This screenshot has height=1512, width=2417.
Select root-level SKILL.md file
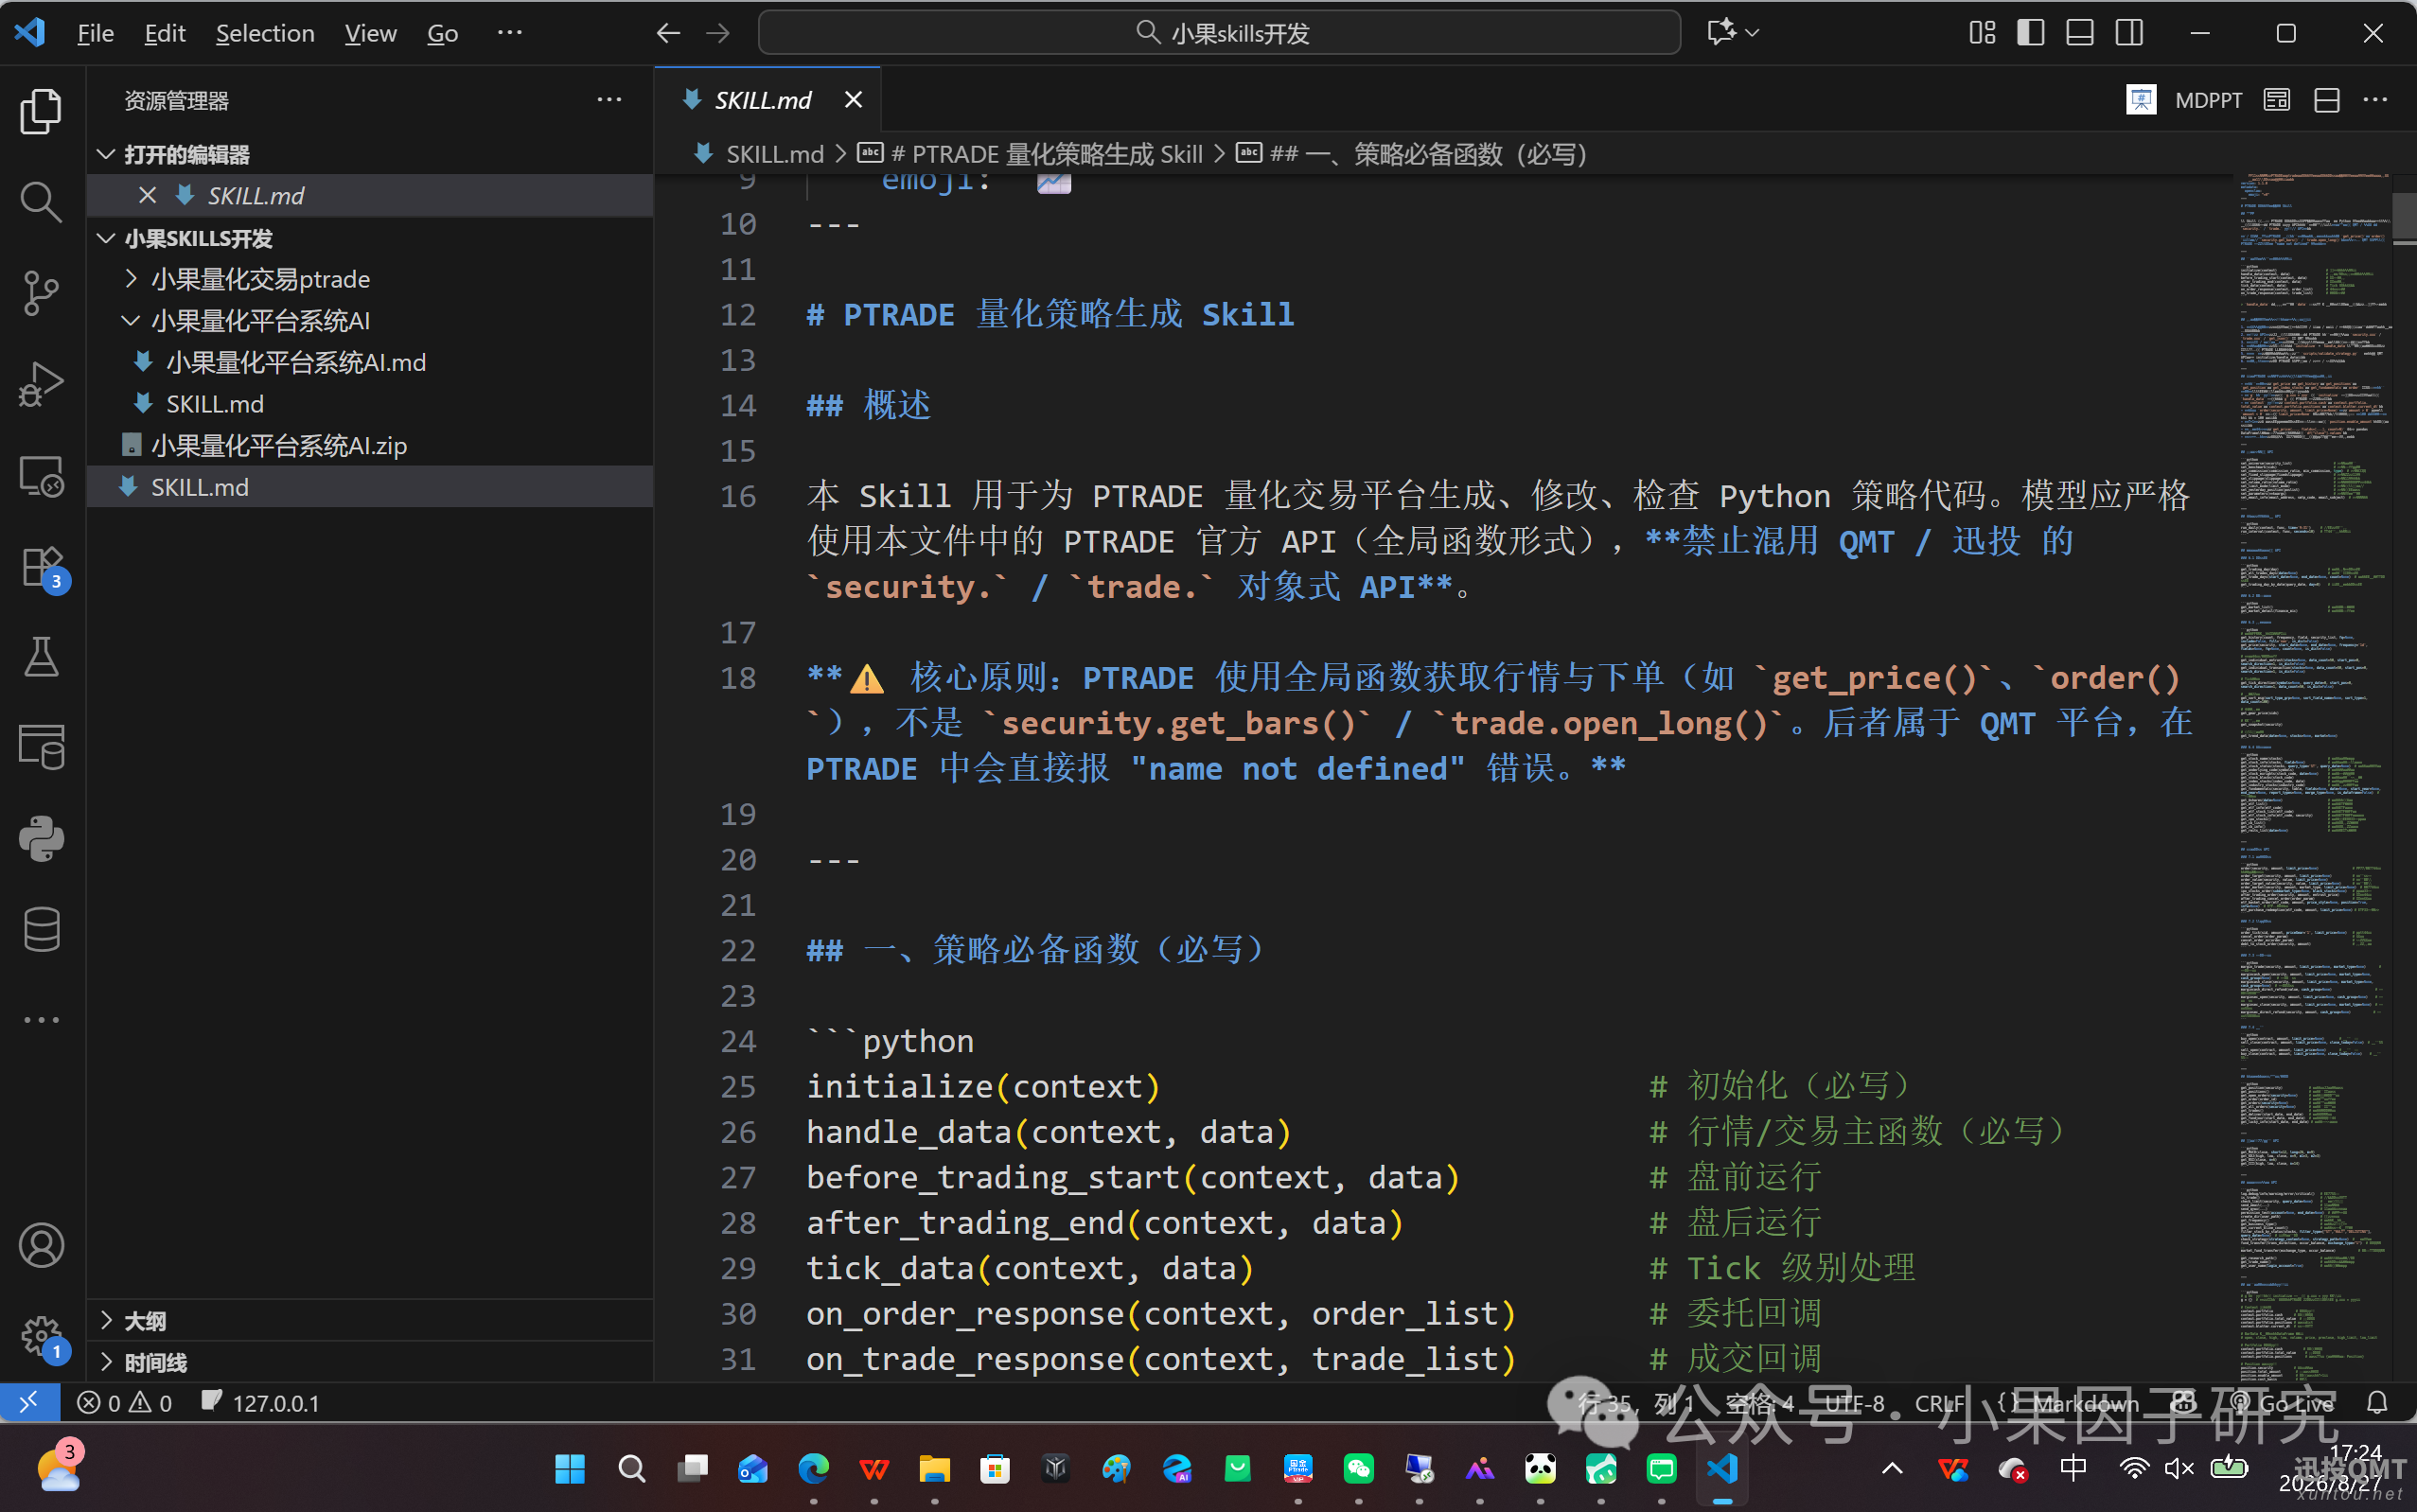coord(370,487)
